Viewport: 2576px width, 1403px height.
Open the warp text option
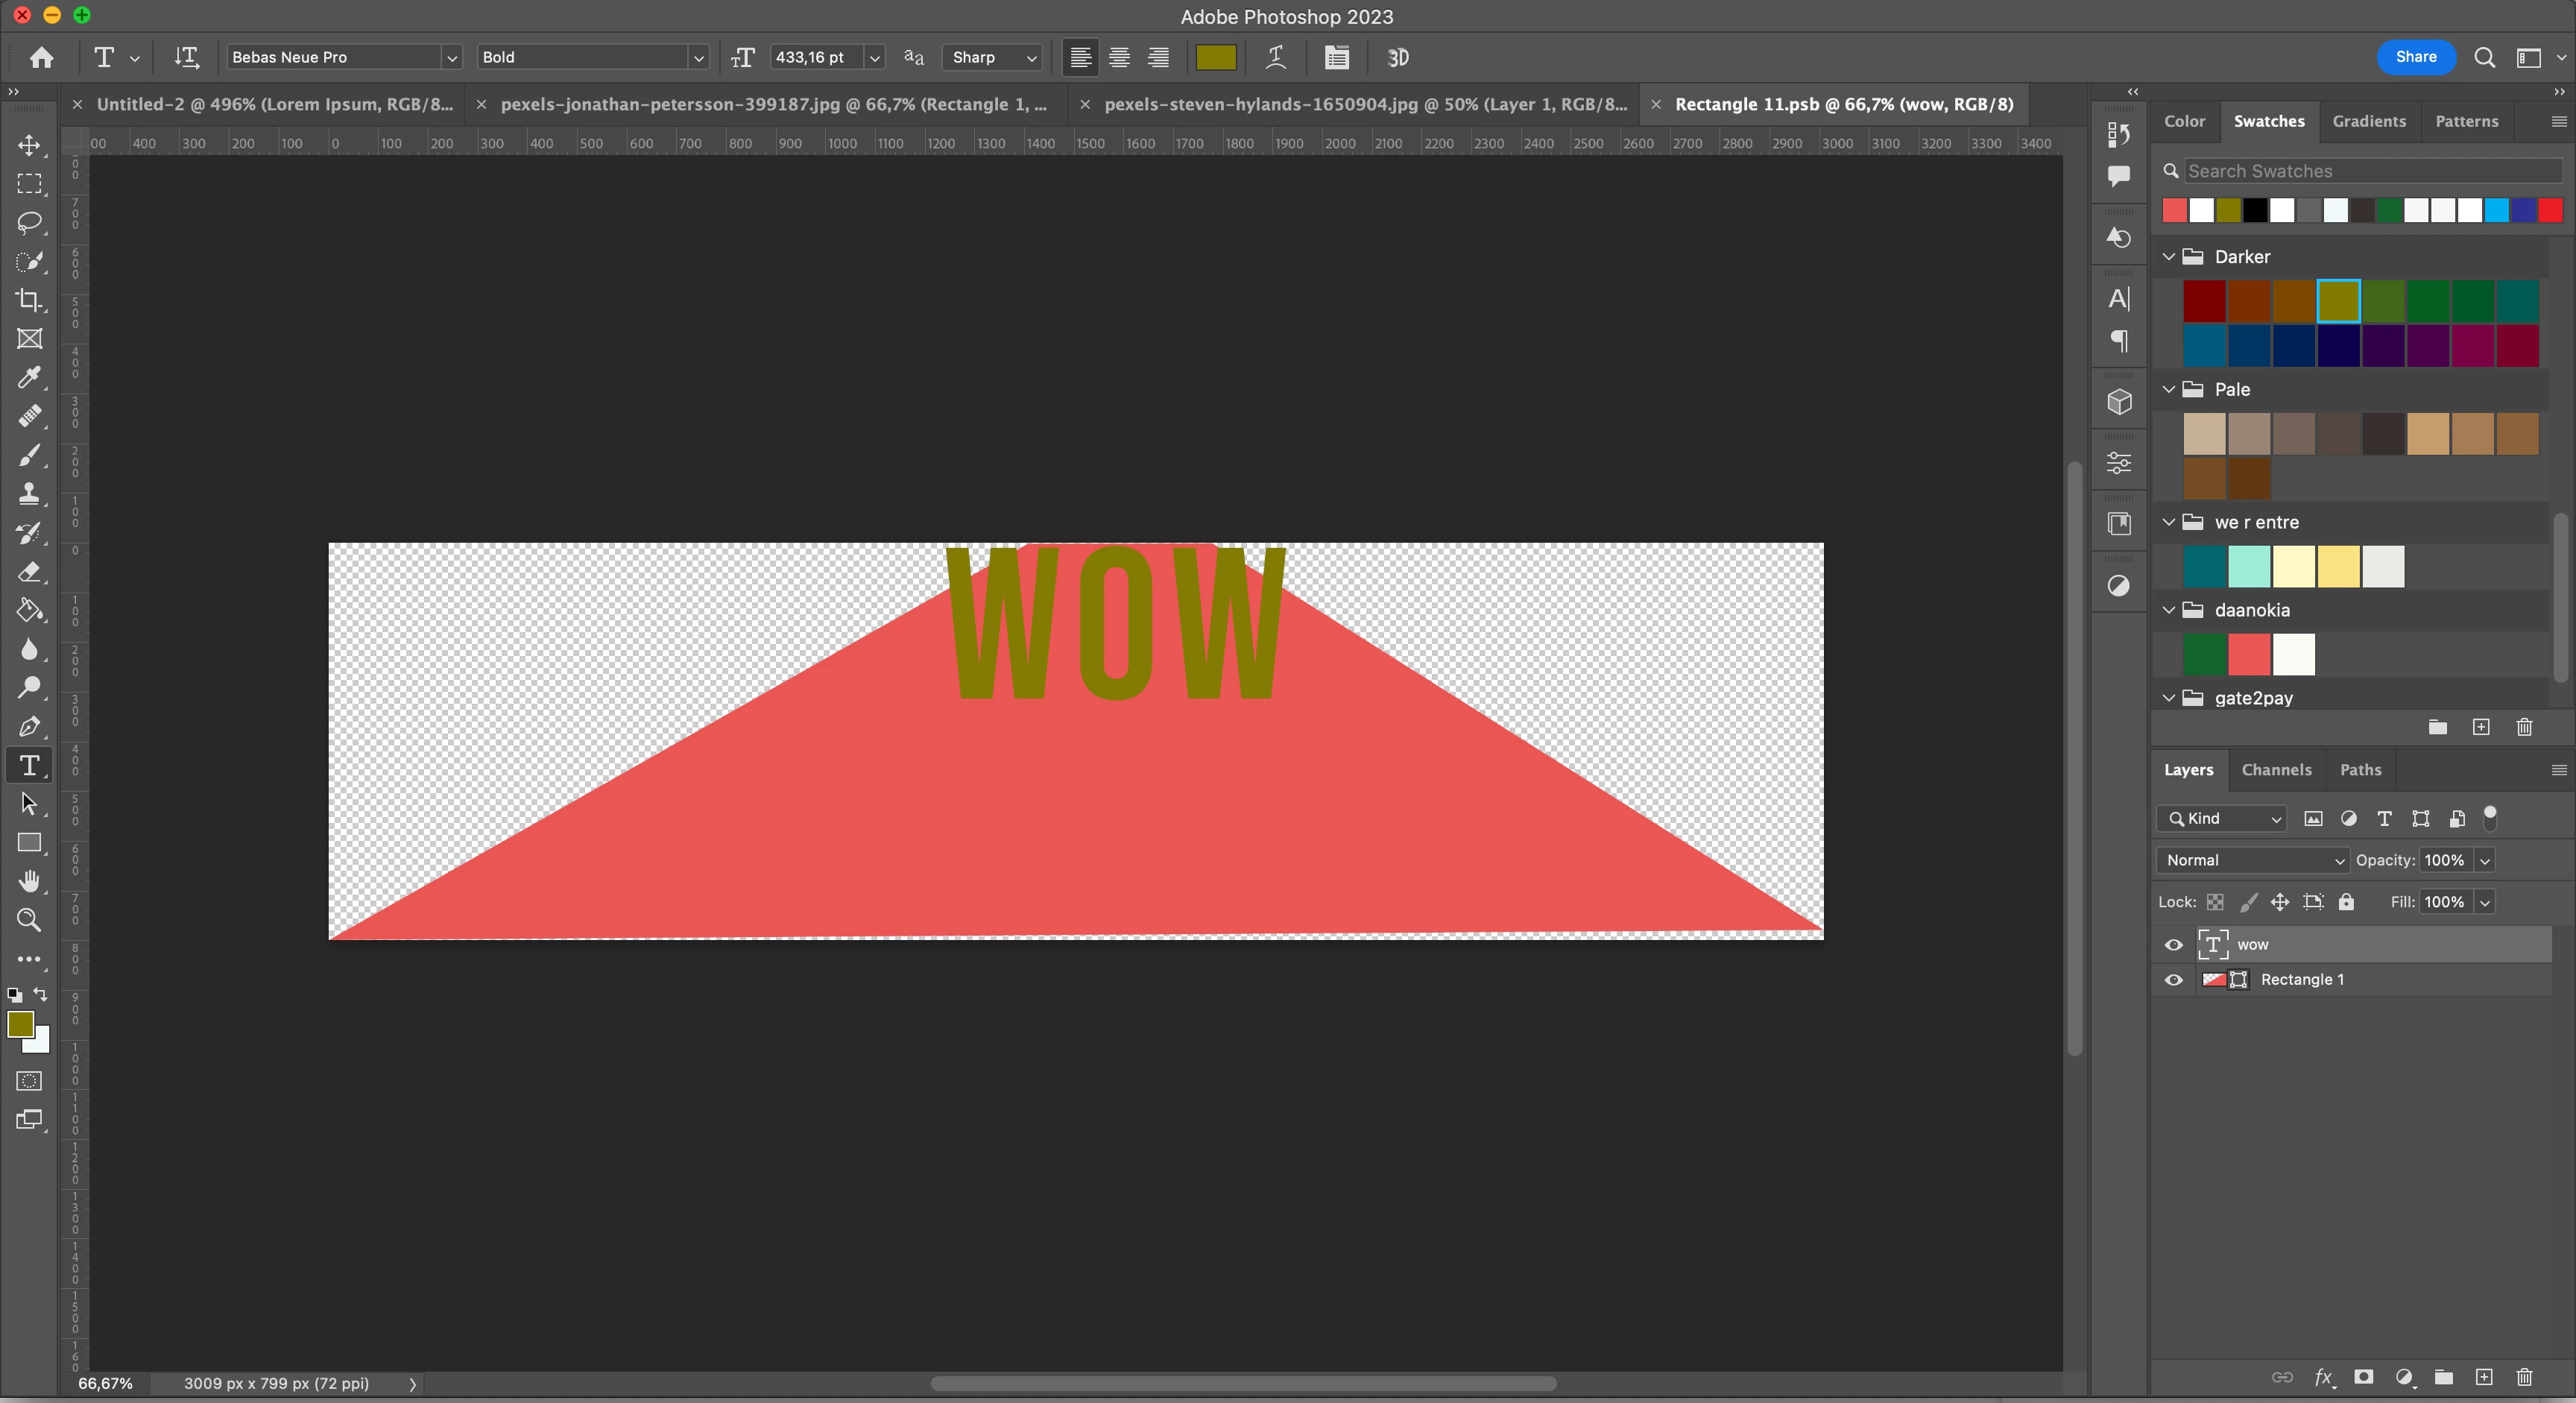click(x=1276, y=57)
